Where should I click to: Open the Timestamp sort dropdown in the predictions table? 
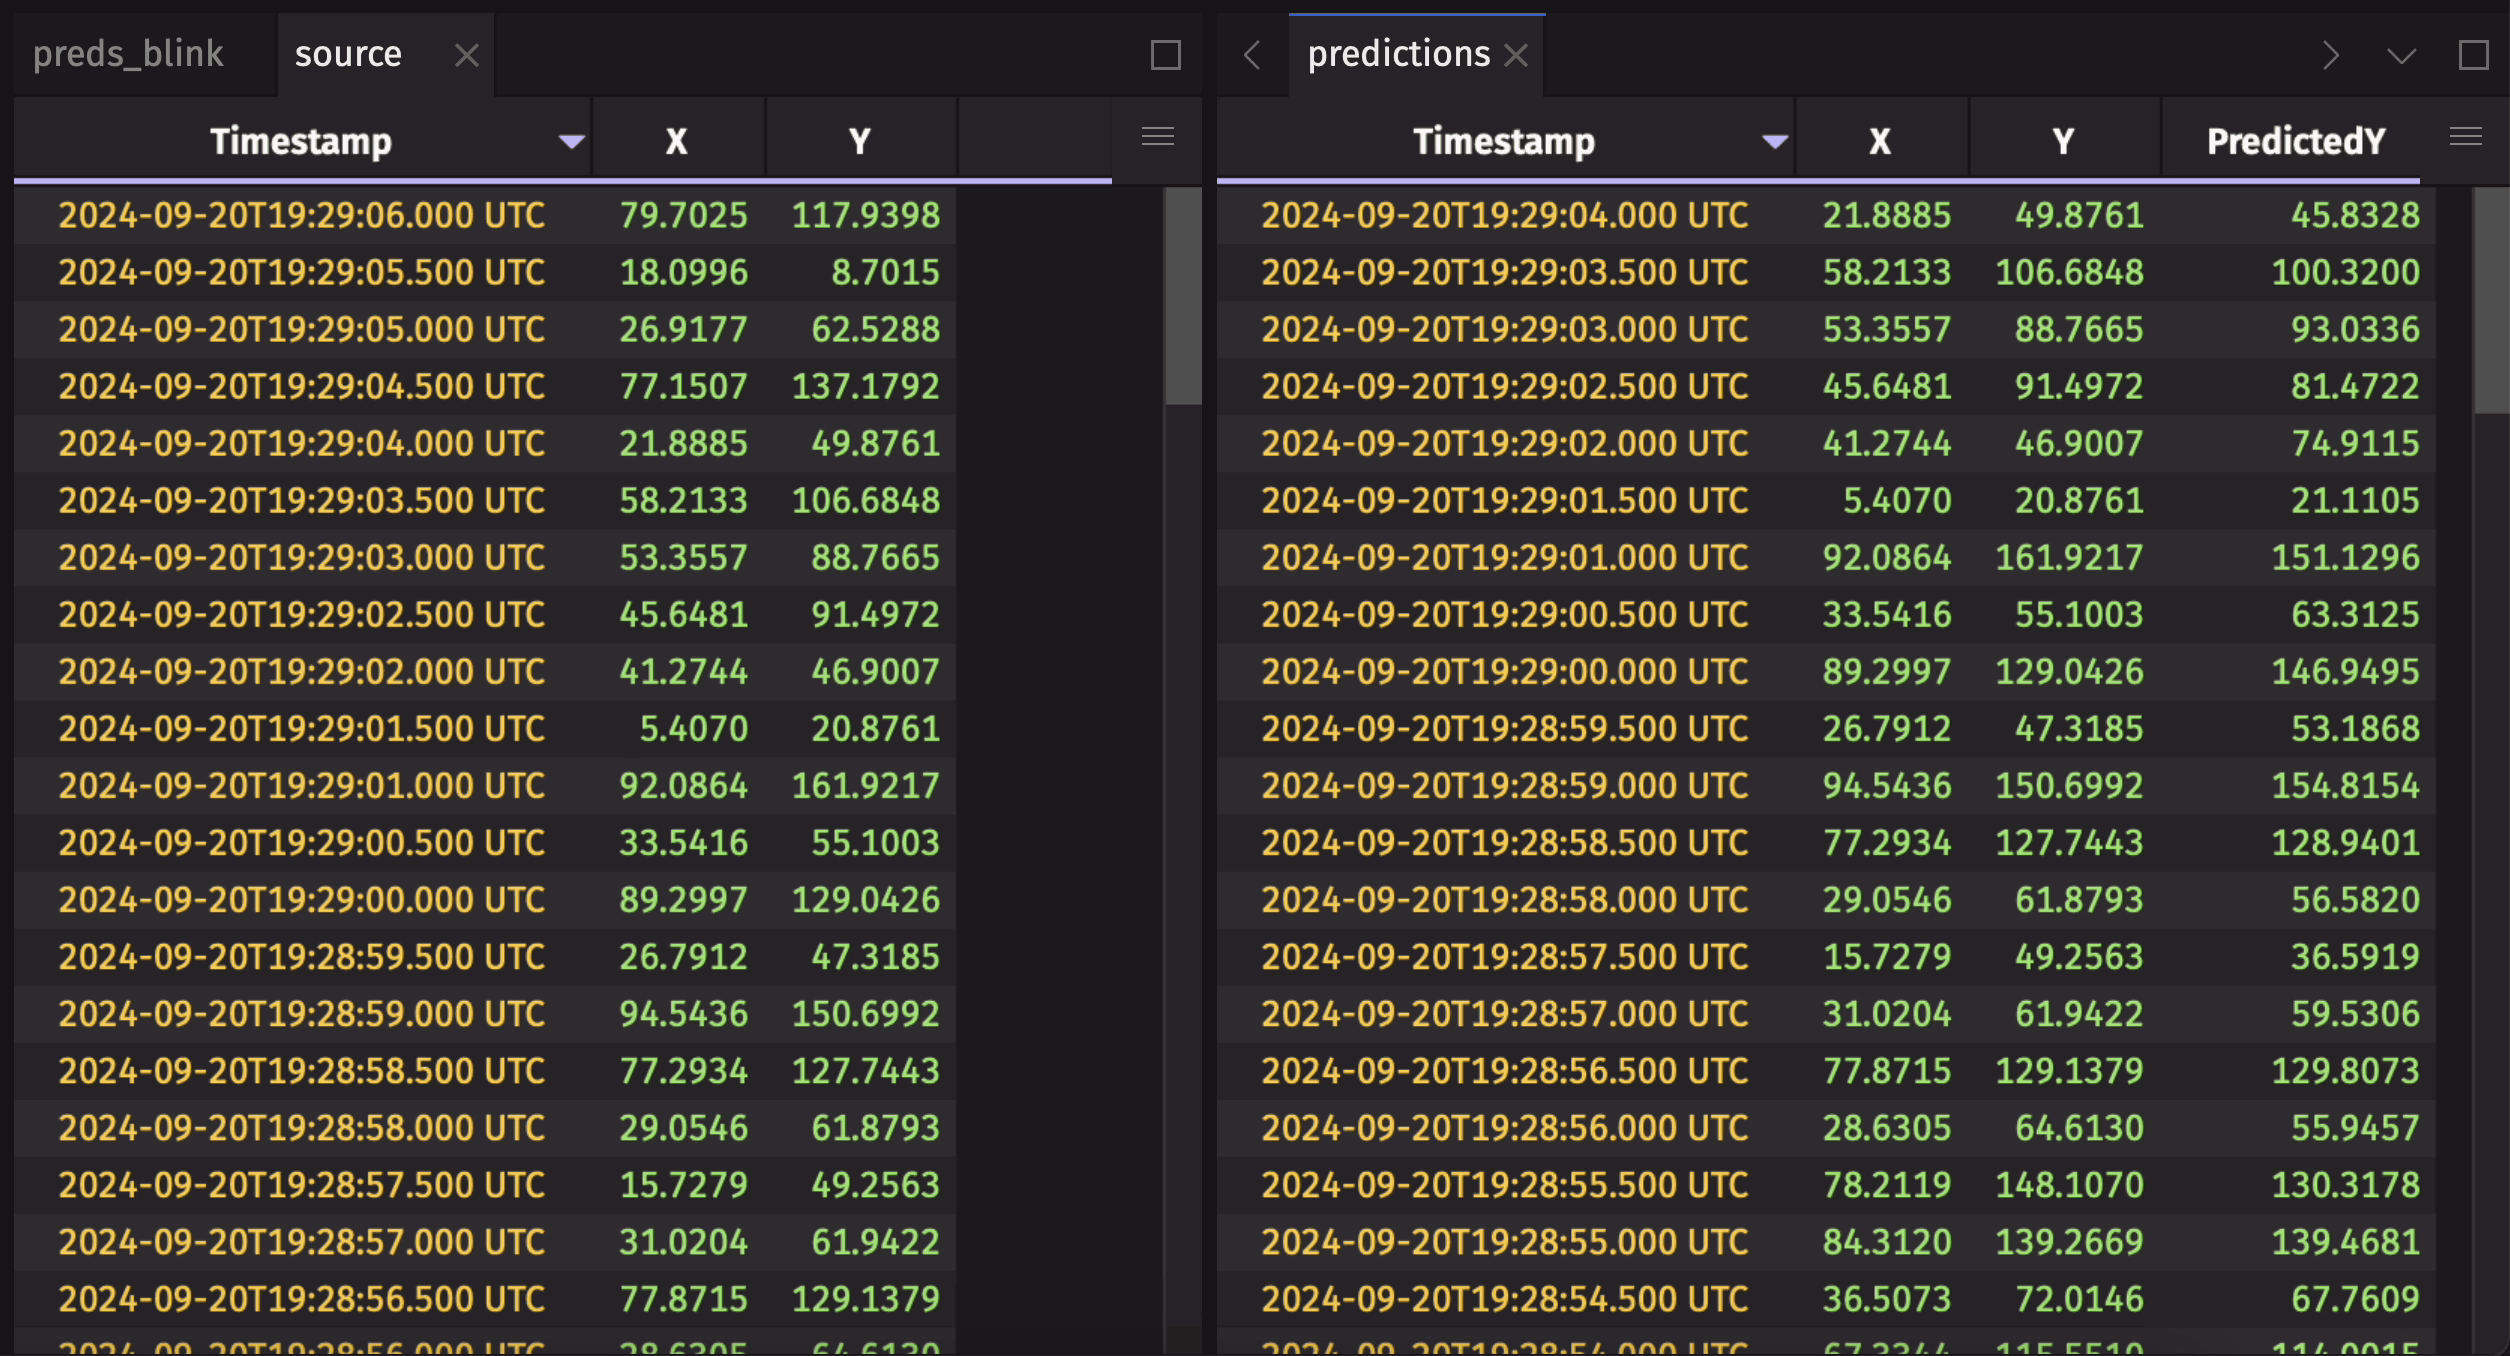(1775, 141)
